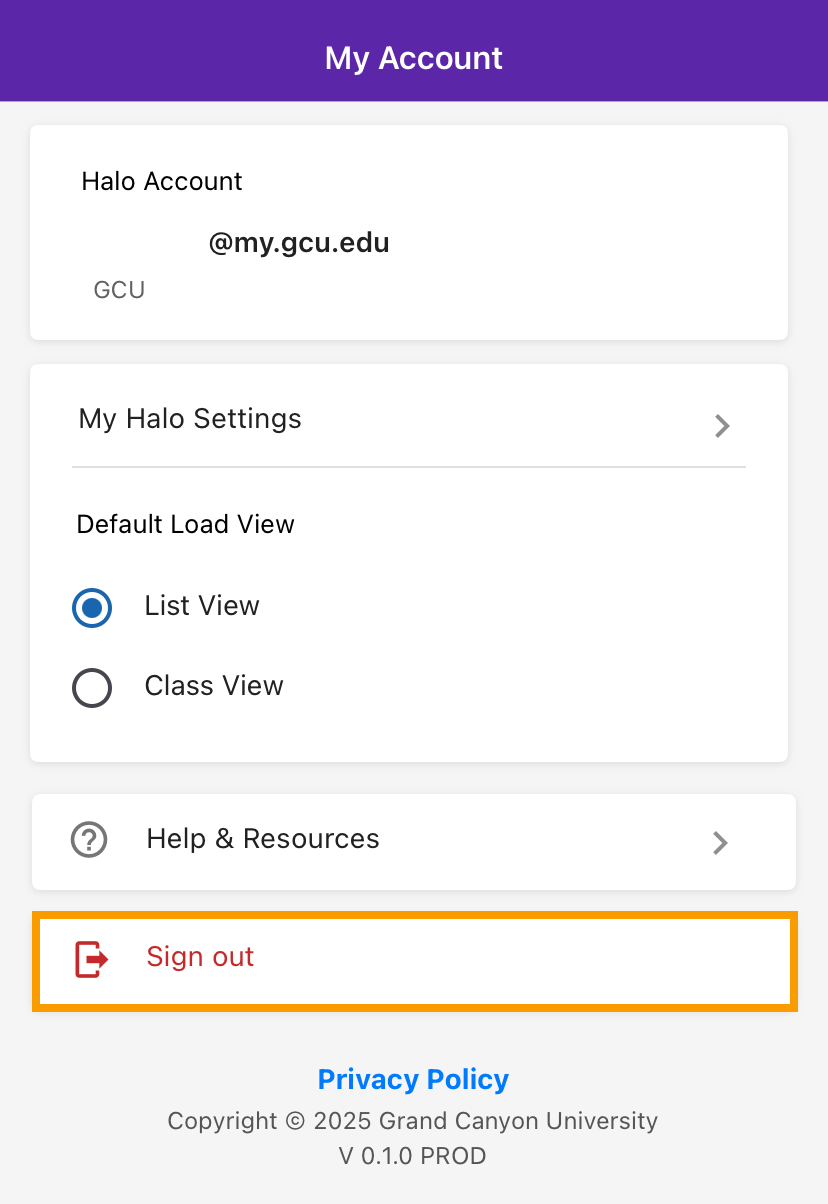Expand My Halo Settings chevron arrow
828x1204 pixels.
pyautogui.click(x=722, y=427)
